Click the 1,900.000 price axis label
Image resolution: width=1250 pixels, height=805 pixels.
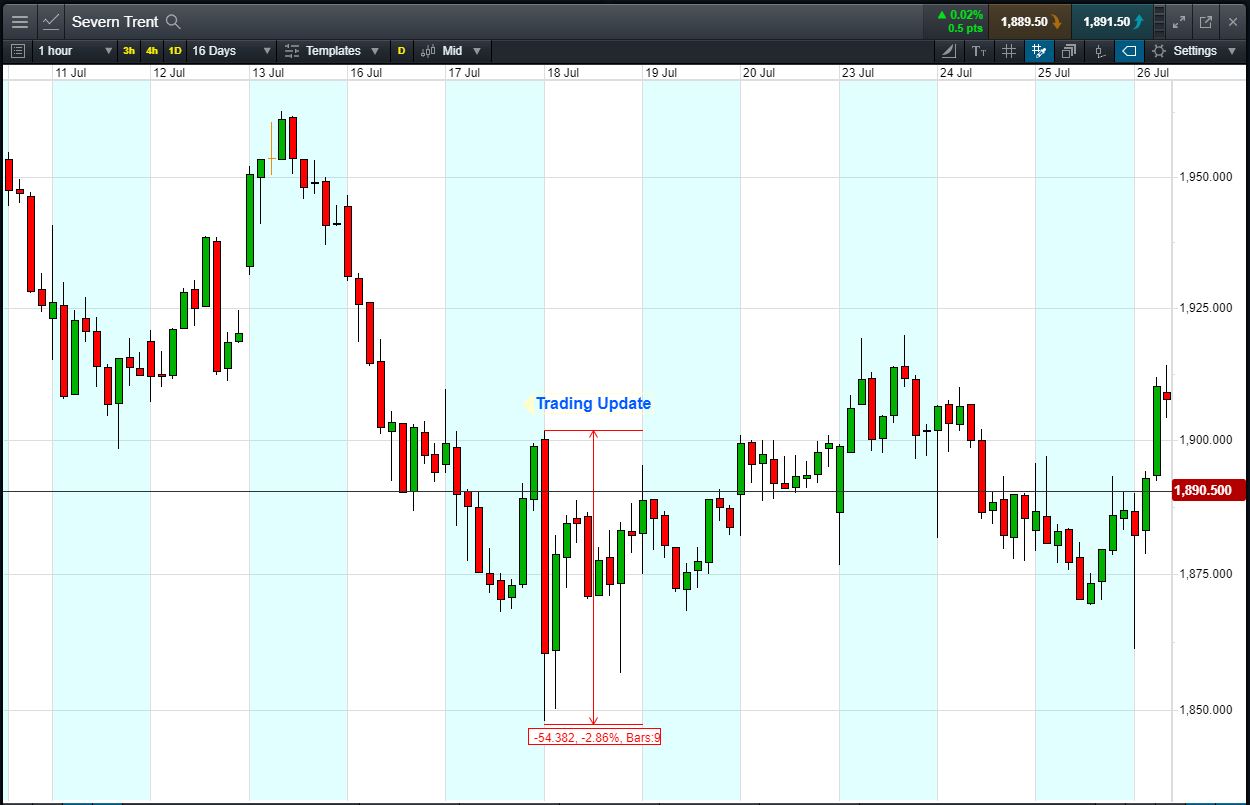(1206, 440)
